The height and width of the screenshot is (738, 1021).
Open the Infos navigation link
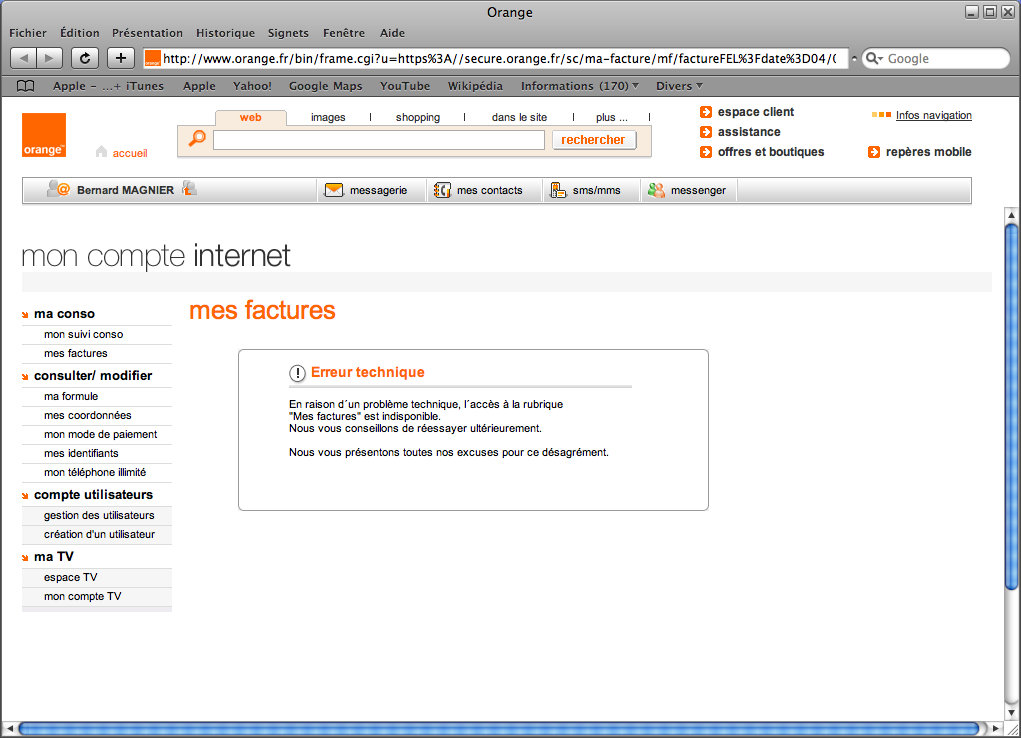(x=932, y=115)
